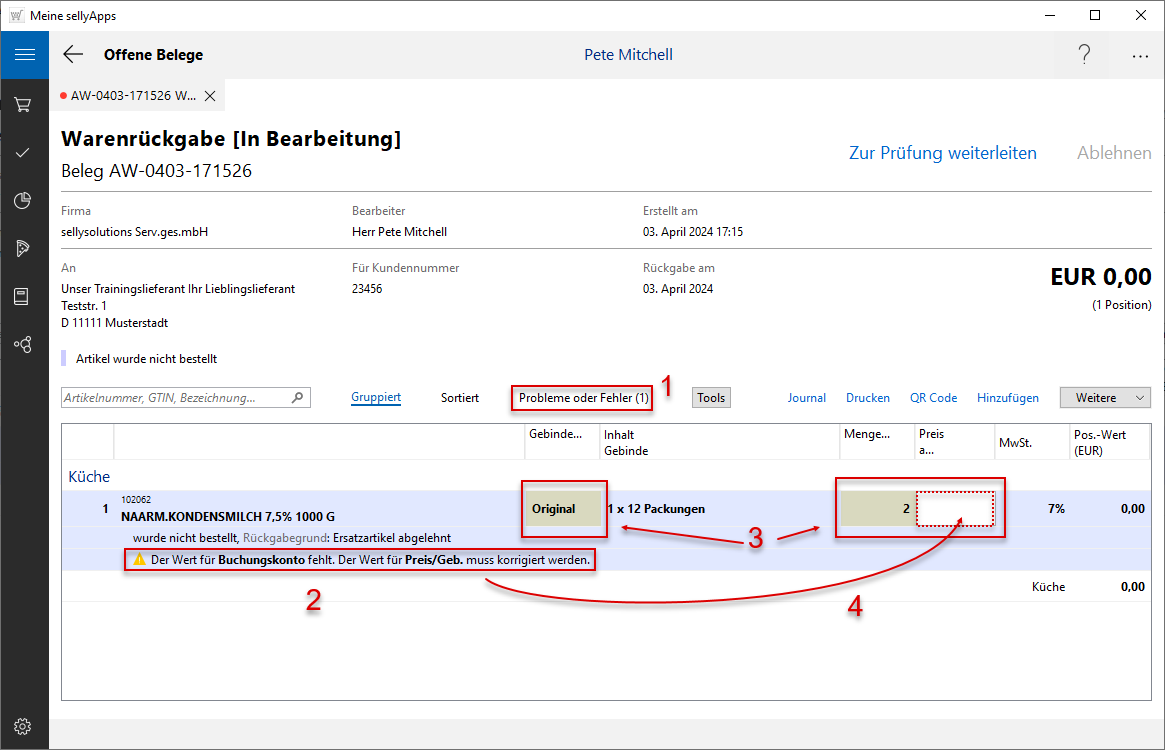The width and height of the screenshot is (1165, 750).
Task: Switch to Sortiert view
Action: [x=460, y=398]
